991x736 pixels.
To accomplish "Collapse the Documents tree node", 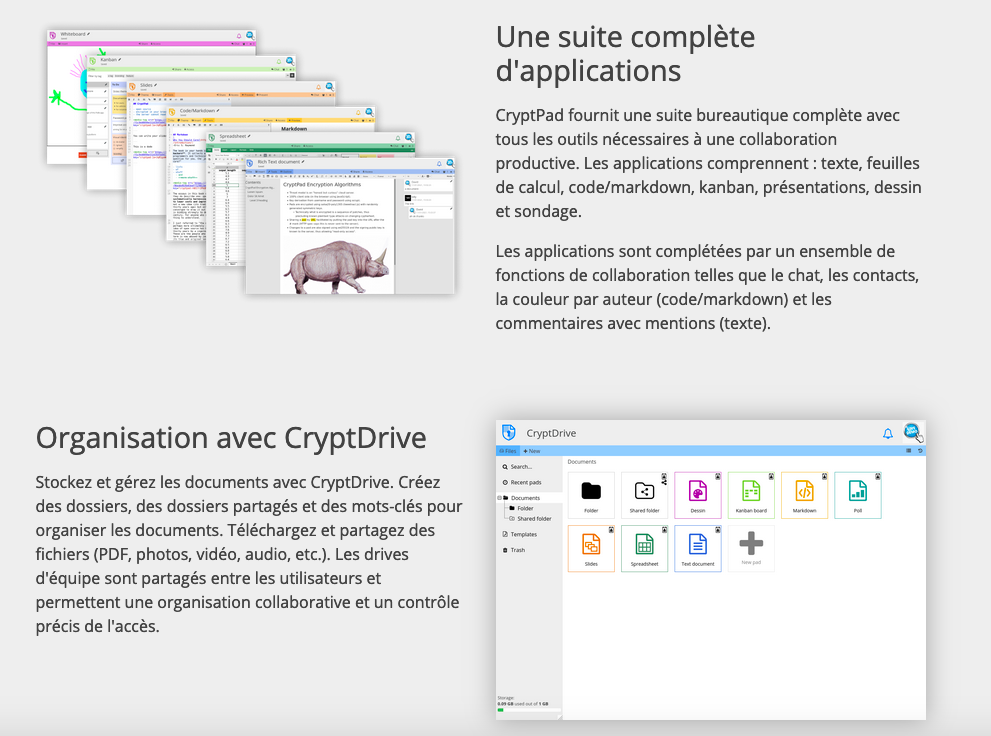I will [x=499, y=498].
